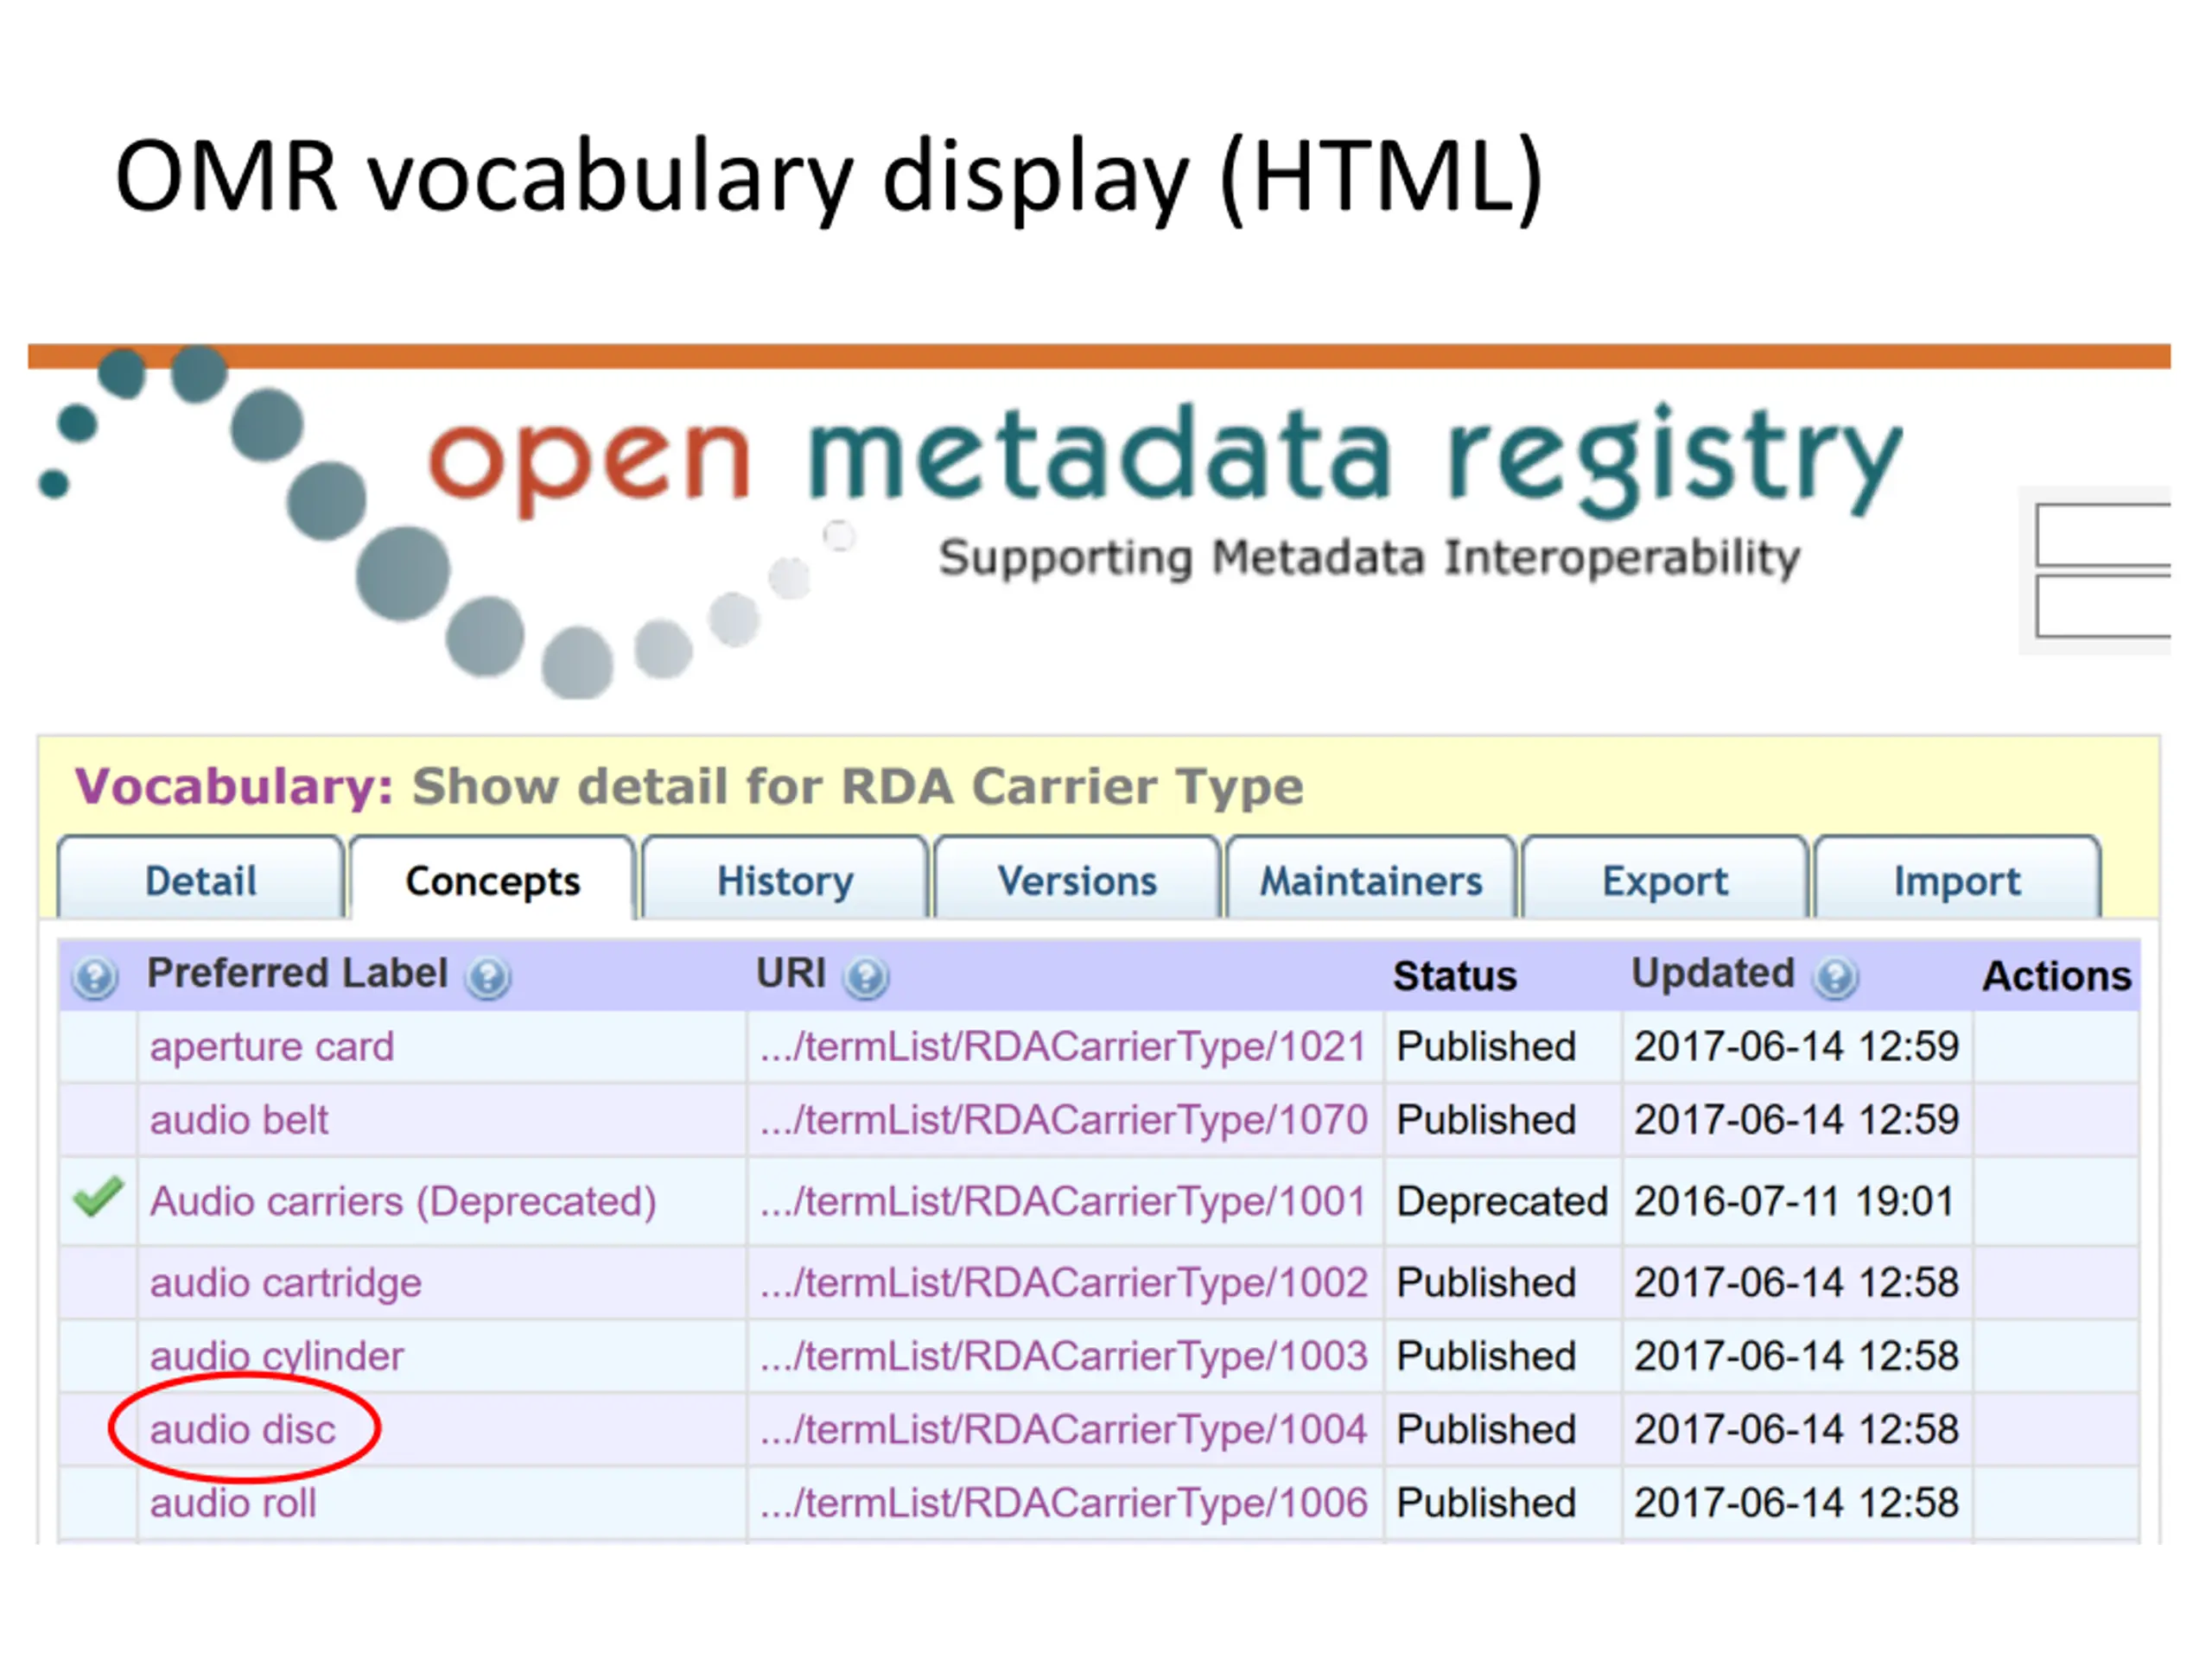Click the Updated column header
2212x1659 pixels.
click(1713, 973)
